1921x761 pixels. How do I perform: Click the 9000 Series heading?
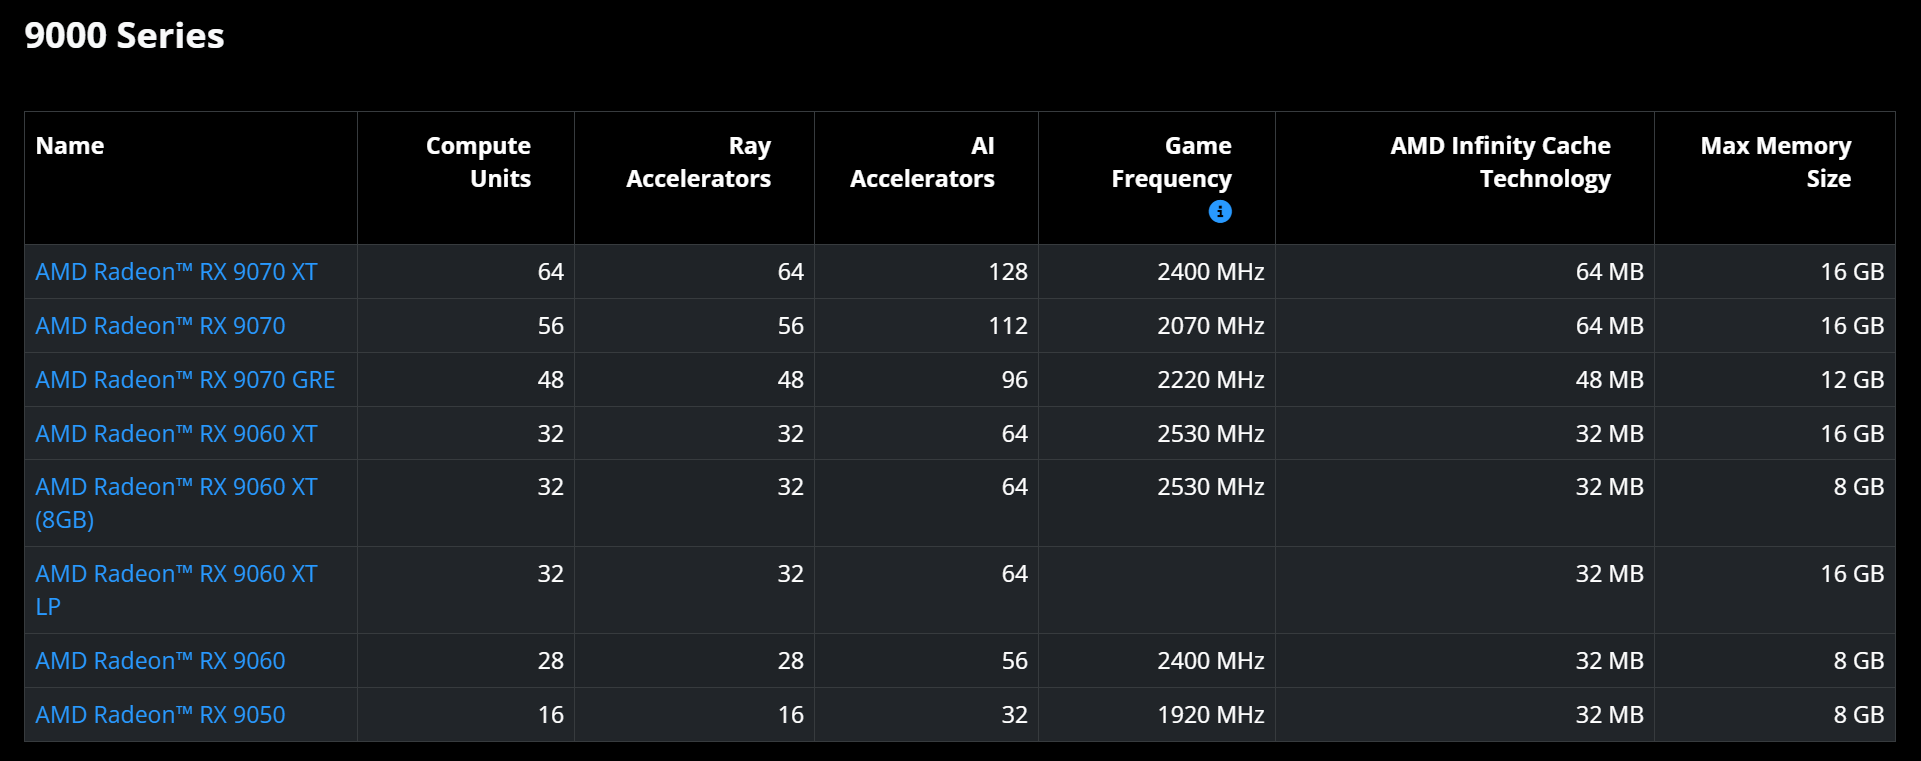[x=124, y=36]
